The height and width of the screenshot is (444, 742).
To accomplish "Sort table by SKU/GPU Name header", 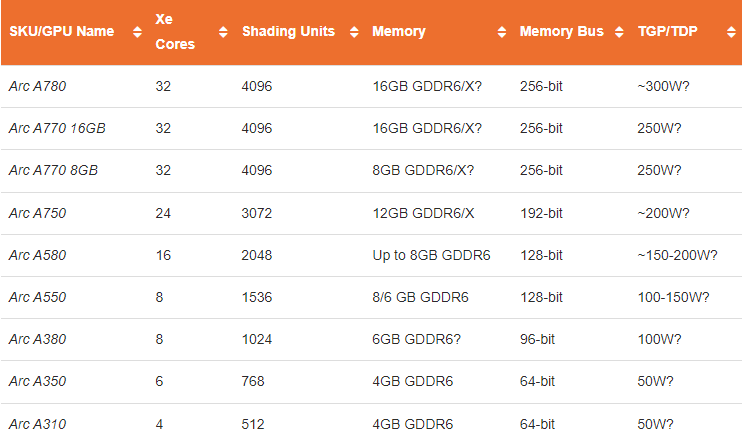I will tap(61, 31).
